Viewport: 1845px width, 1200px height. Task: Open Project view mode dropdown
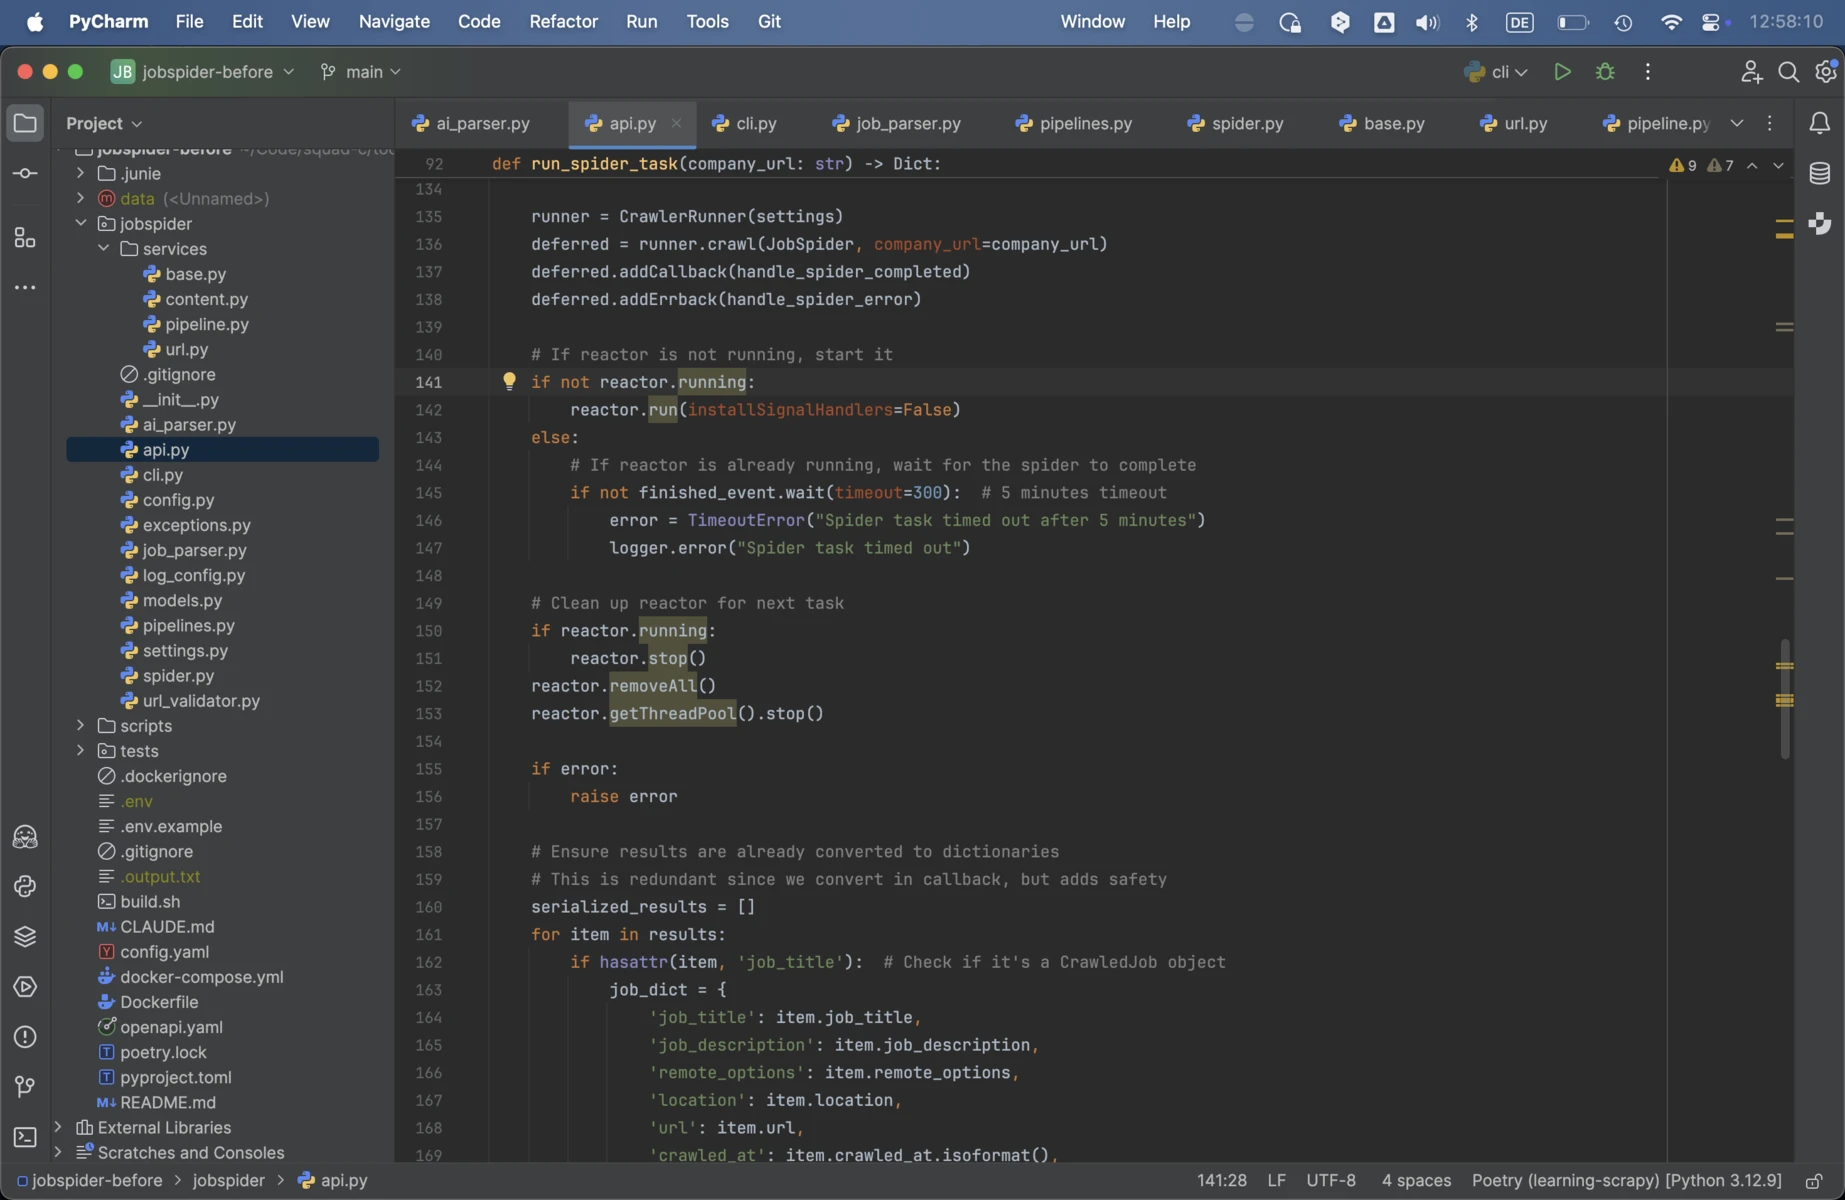pyautogui.click(x=104, y=123)
